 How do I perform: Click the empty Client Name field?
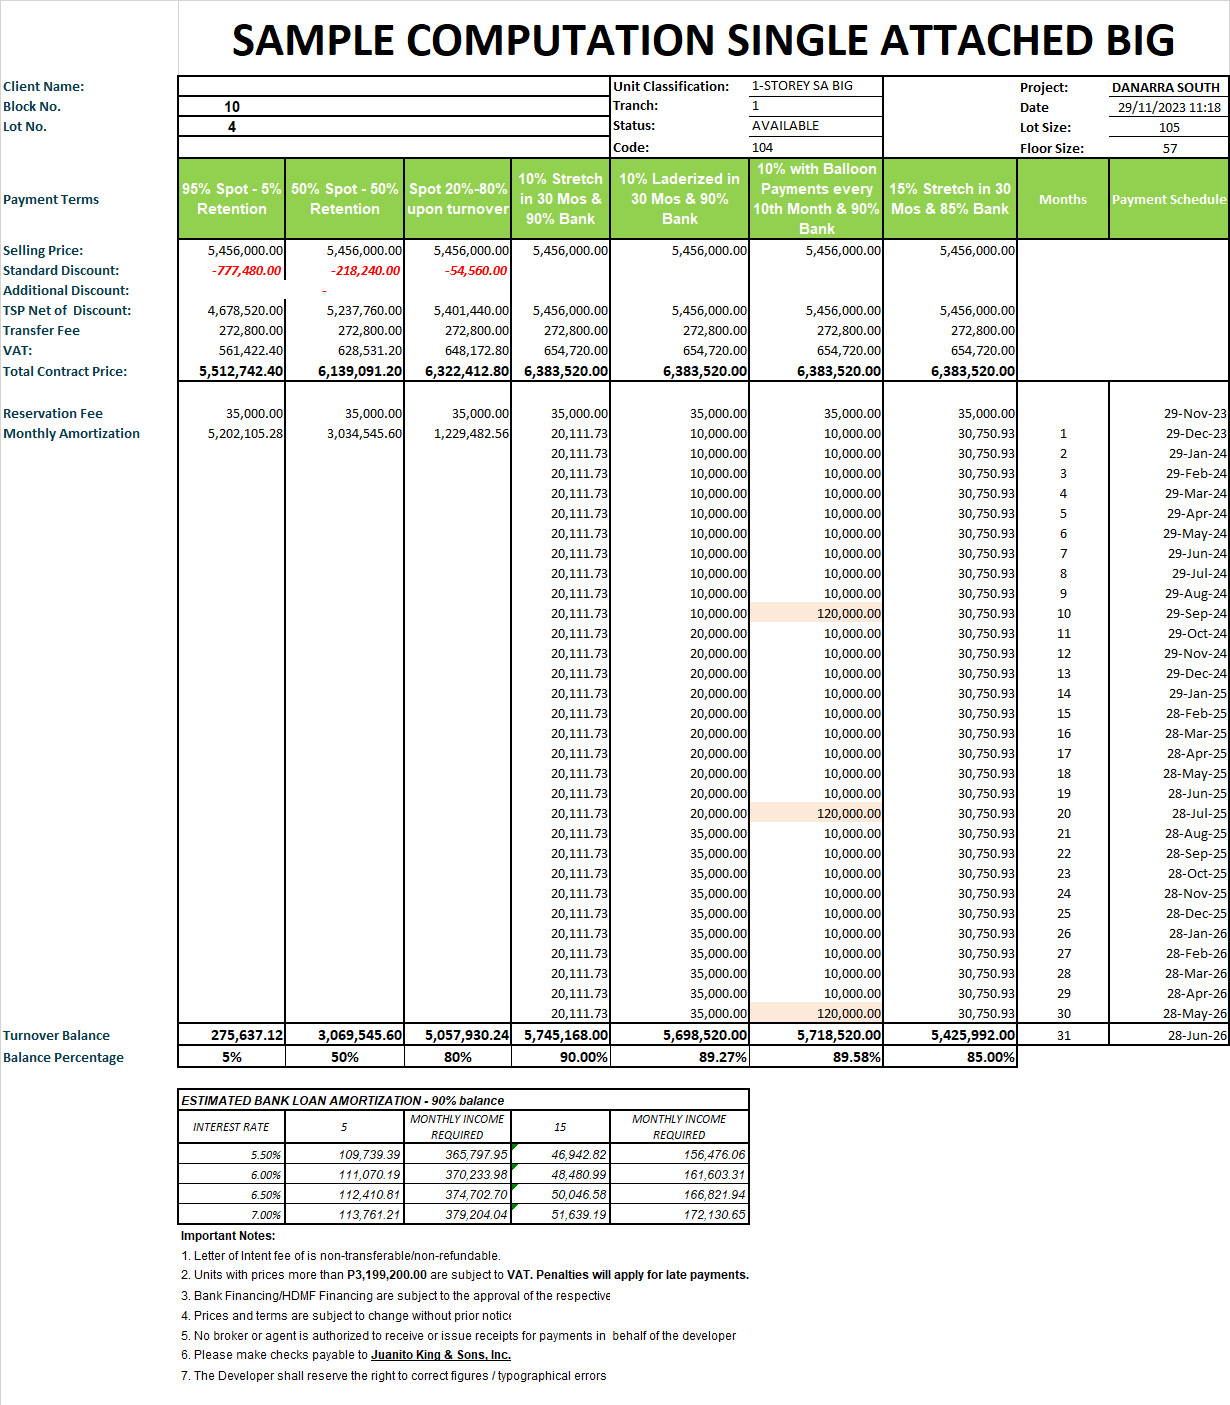pos(394,86)
